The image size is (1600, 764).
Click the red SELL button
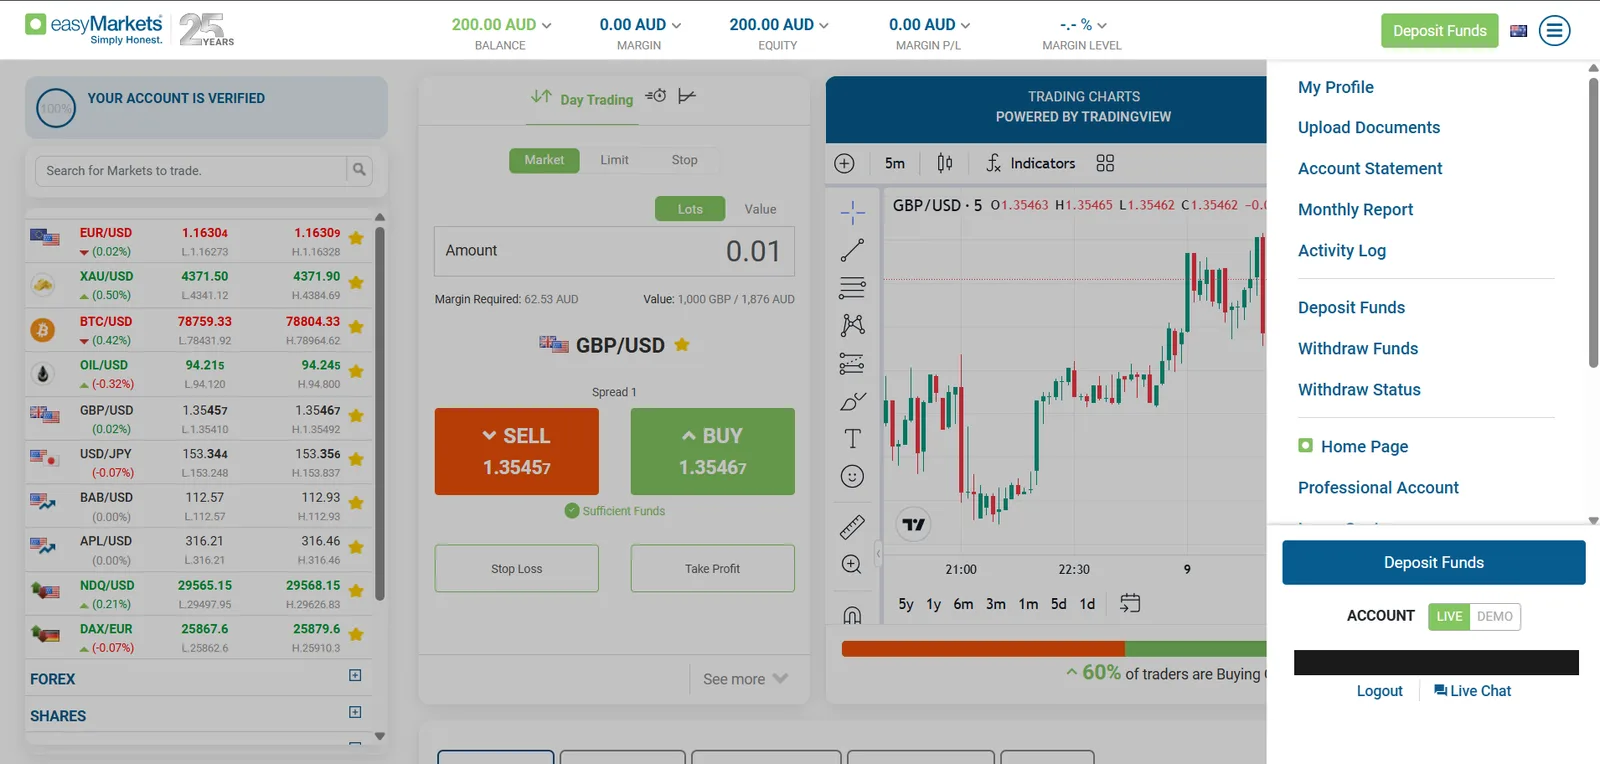(517, 451)
